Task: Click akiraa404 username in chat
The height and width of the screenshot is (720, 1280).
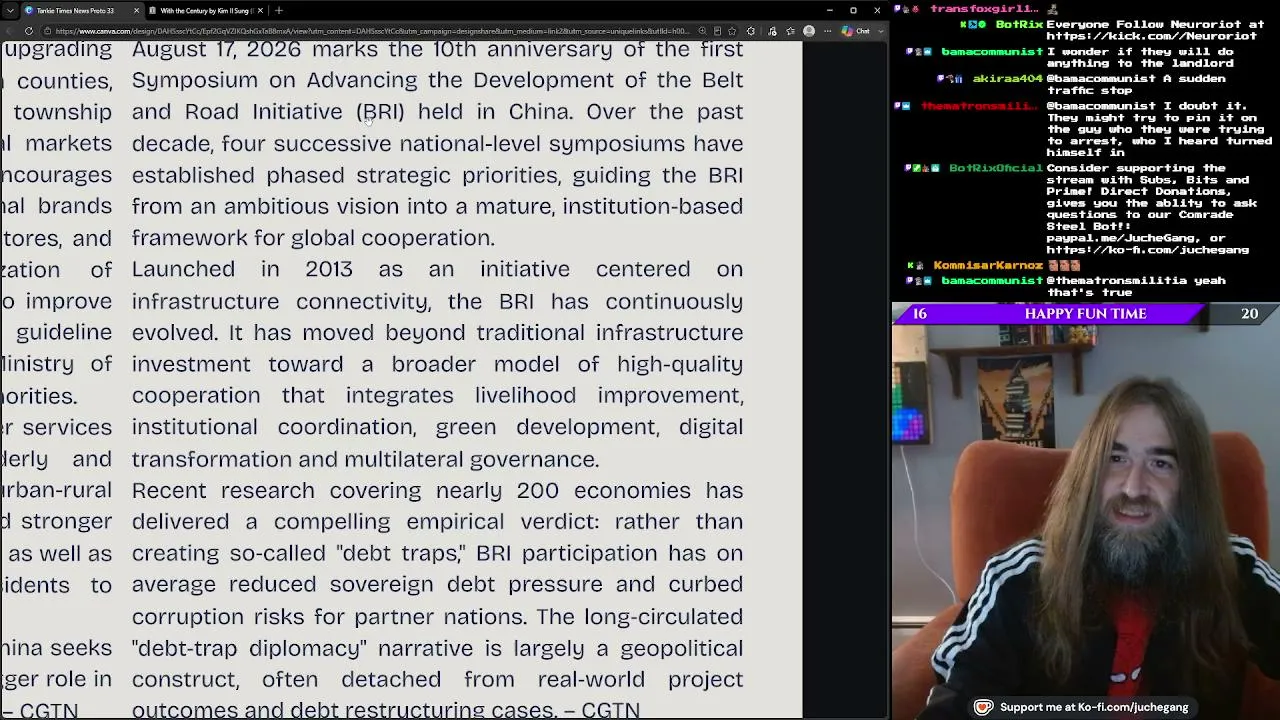Action: pos(1007,78)
